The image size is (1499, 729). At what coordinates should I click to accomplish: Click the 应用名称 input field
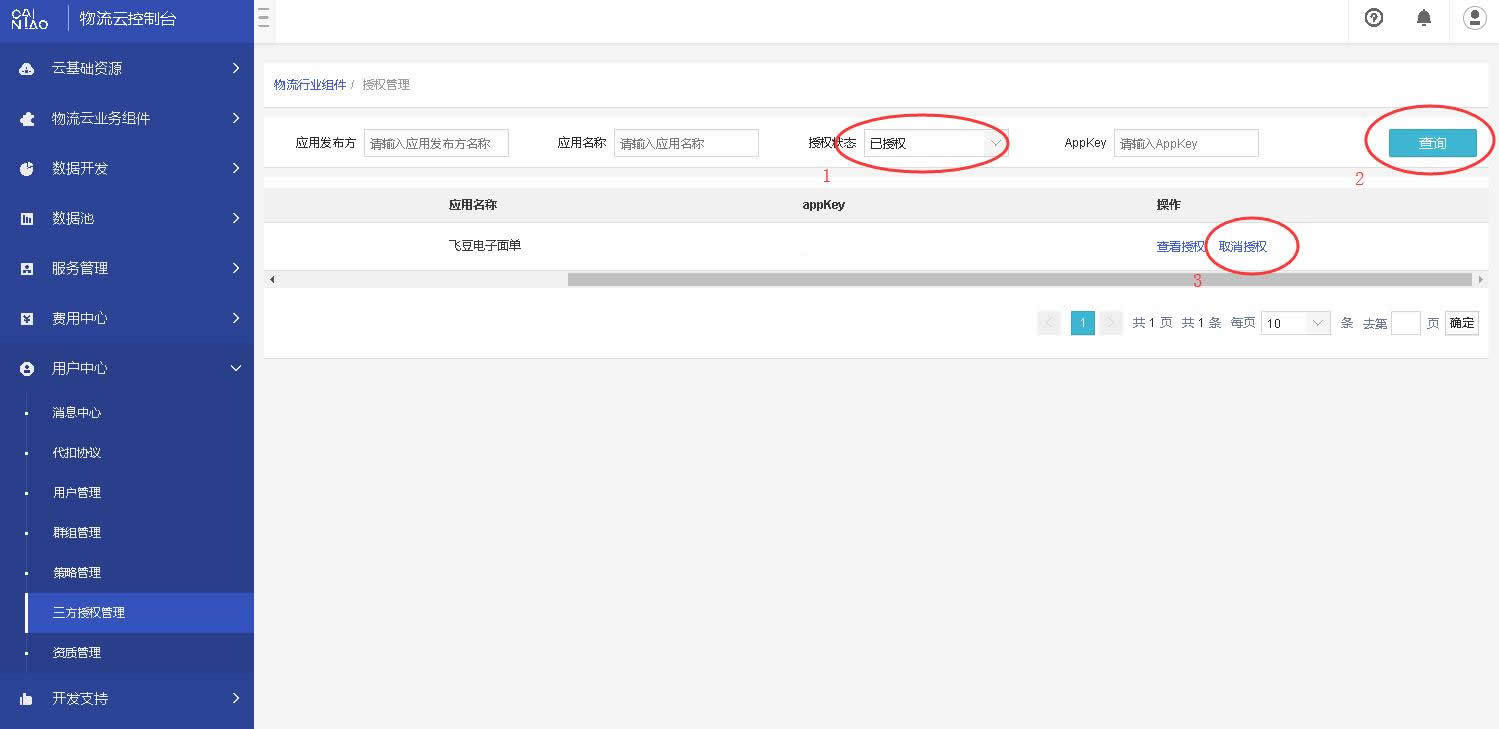(686, 142)
